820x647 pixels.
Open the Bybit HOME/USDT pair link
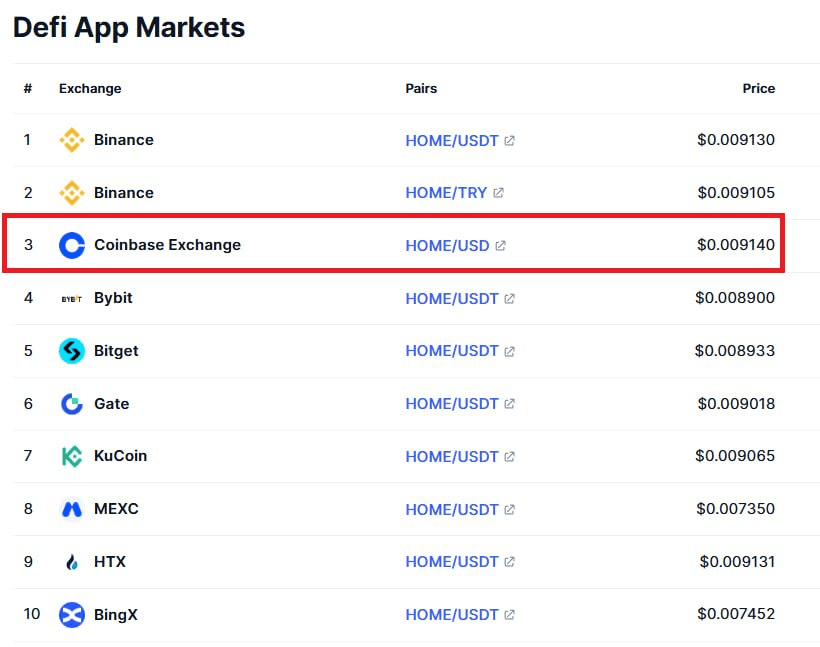(x=452, y=299)
